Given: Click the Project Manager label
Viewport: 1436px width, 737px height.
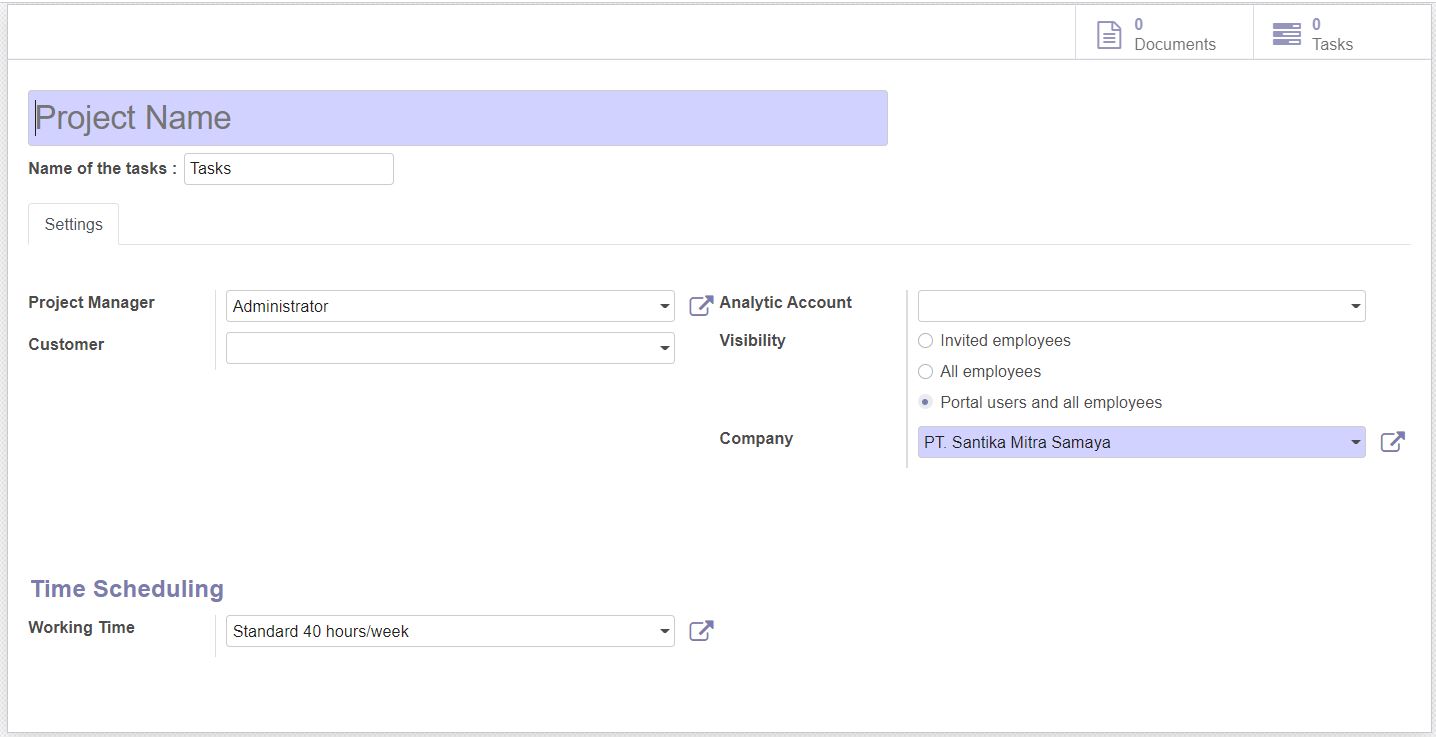Looking at the screenshot, I should (x=91, y=302).
